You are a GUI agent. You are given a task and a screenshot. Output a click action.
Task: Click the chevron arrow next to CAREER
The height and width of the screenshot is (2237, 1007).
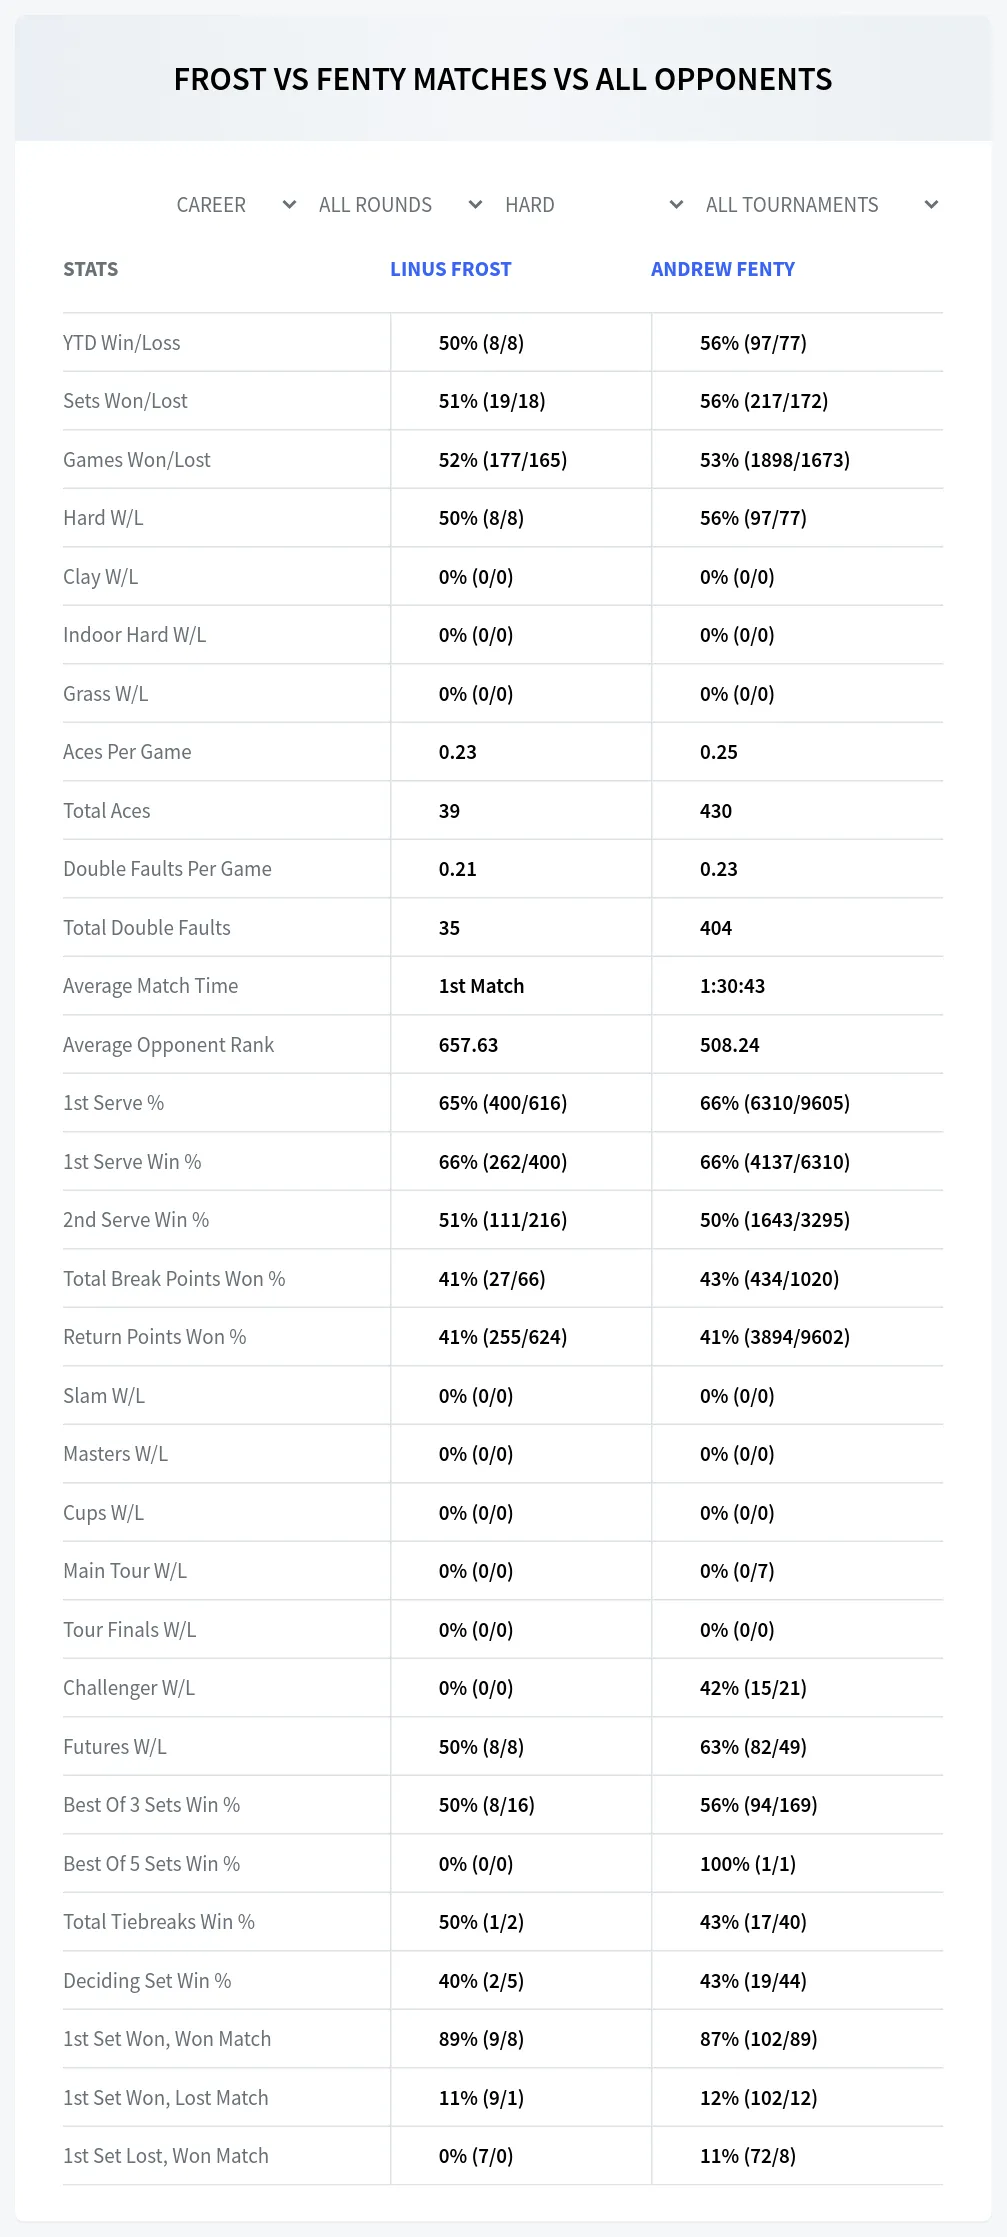[x=290, y=205]
